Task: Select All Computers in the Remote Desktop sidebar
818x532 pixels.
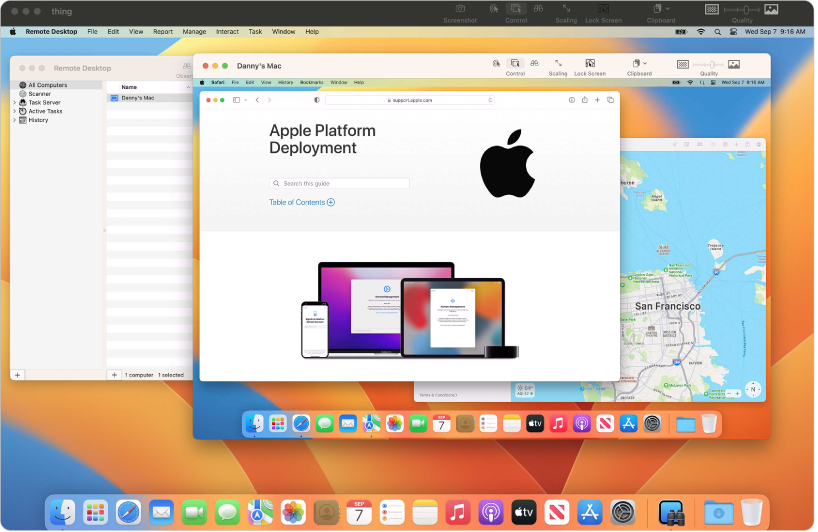Action: coord(56,85)
